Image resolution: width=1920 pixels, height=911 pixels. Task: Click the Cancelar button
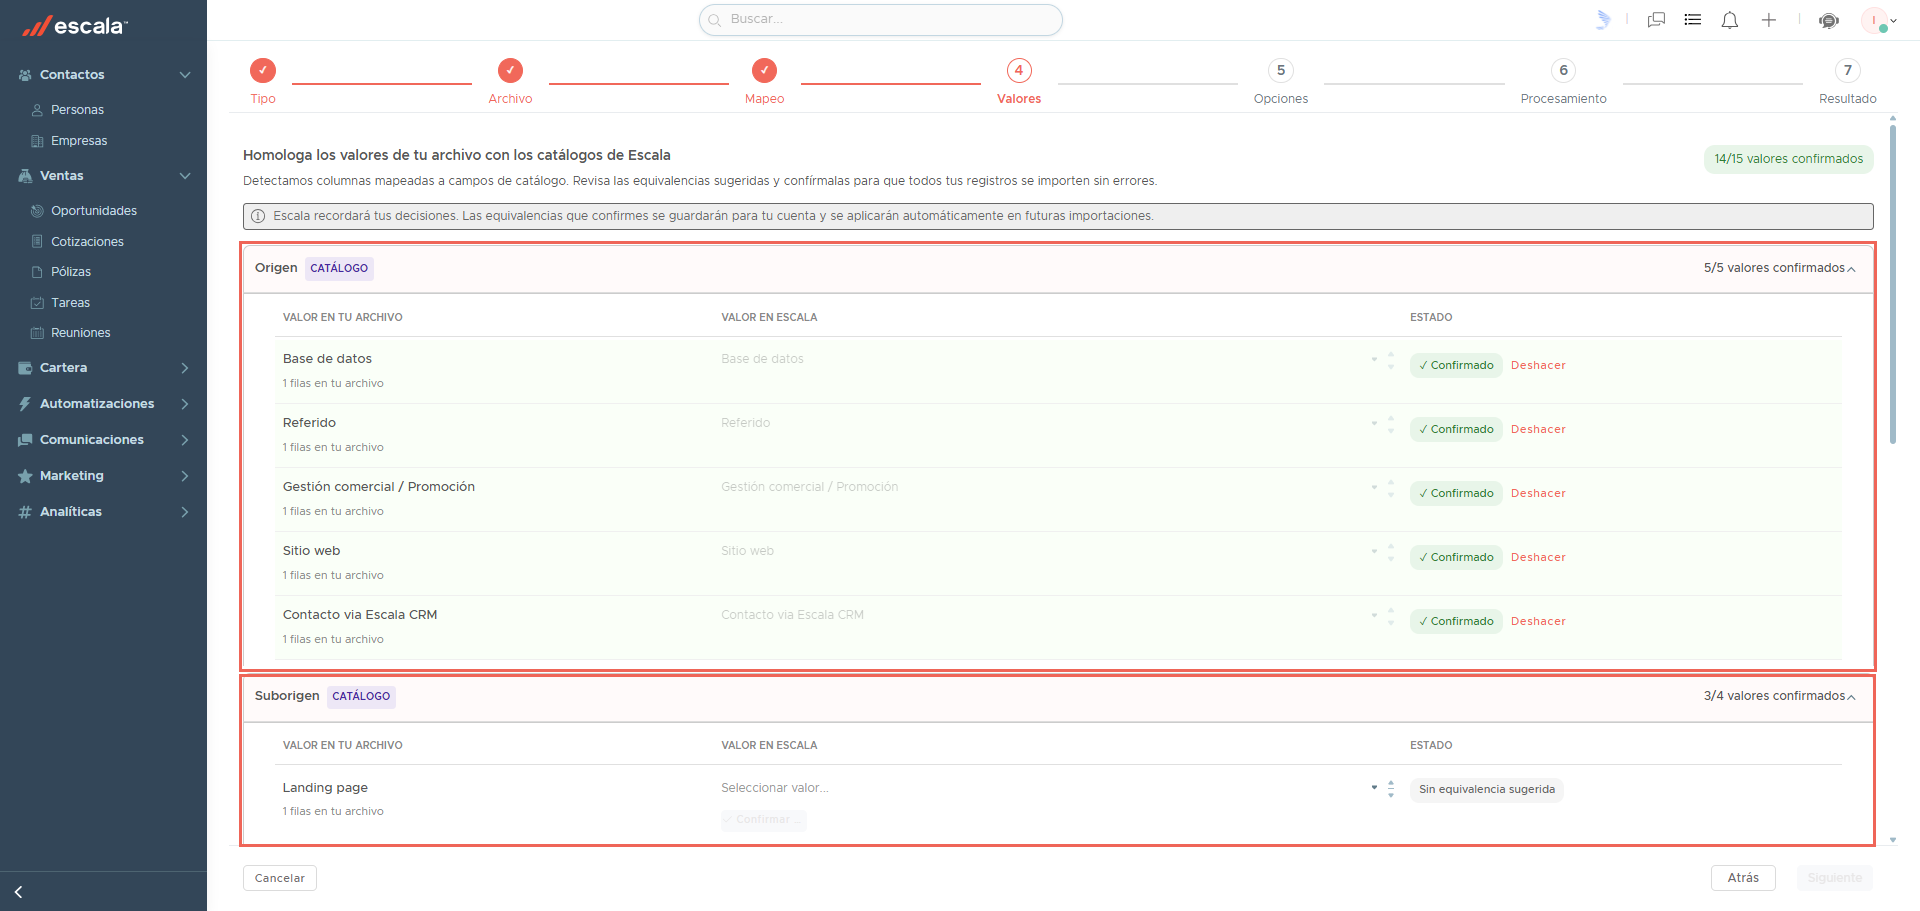tap(280, 878)
